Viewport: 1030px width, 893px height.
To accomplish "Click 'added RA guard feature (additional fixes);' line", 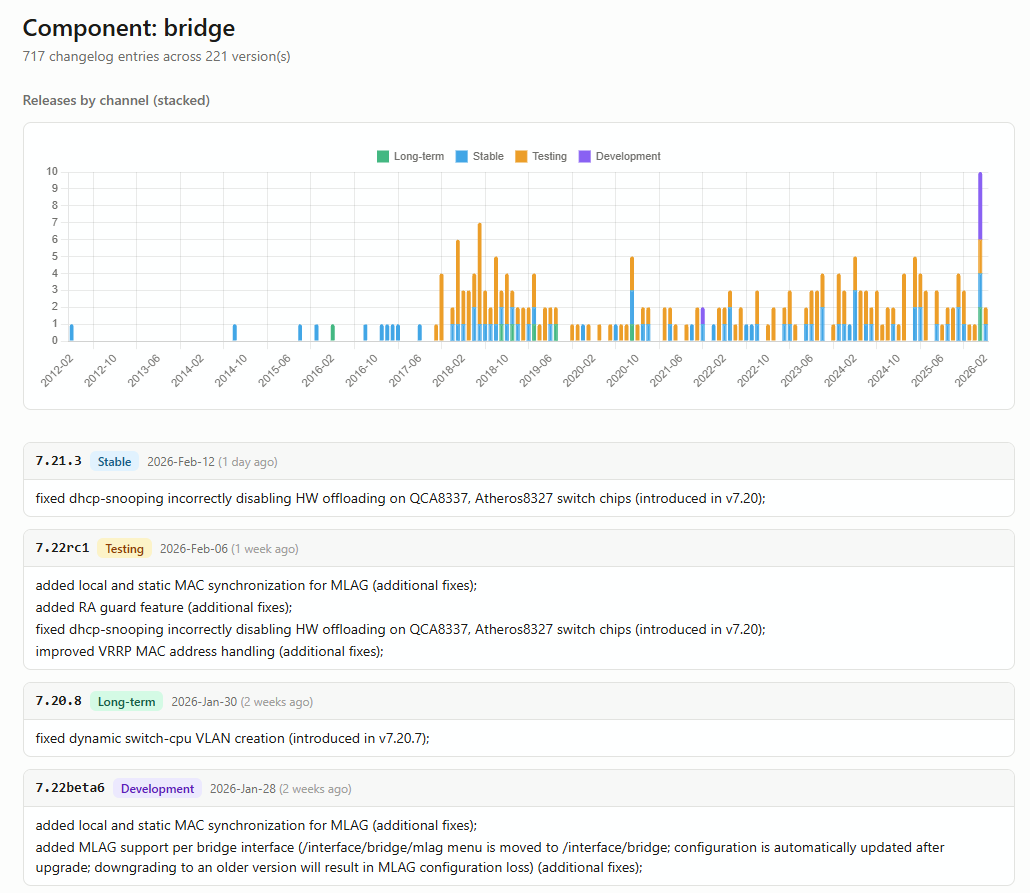I will pyautogui.click(x=164, y=607).
